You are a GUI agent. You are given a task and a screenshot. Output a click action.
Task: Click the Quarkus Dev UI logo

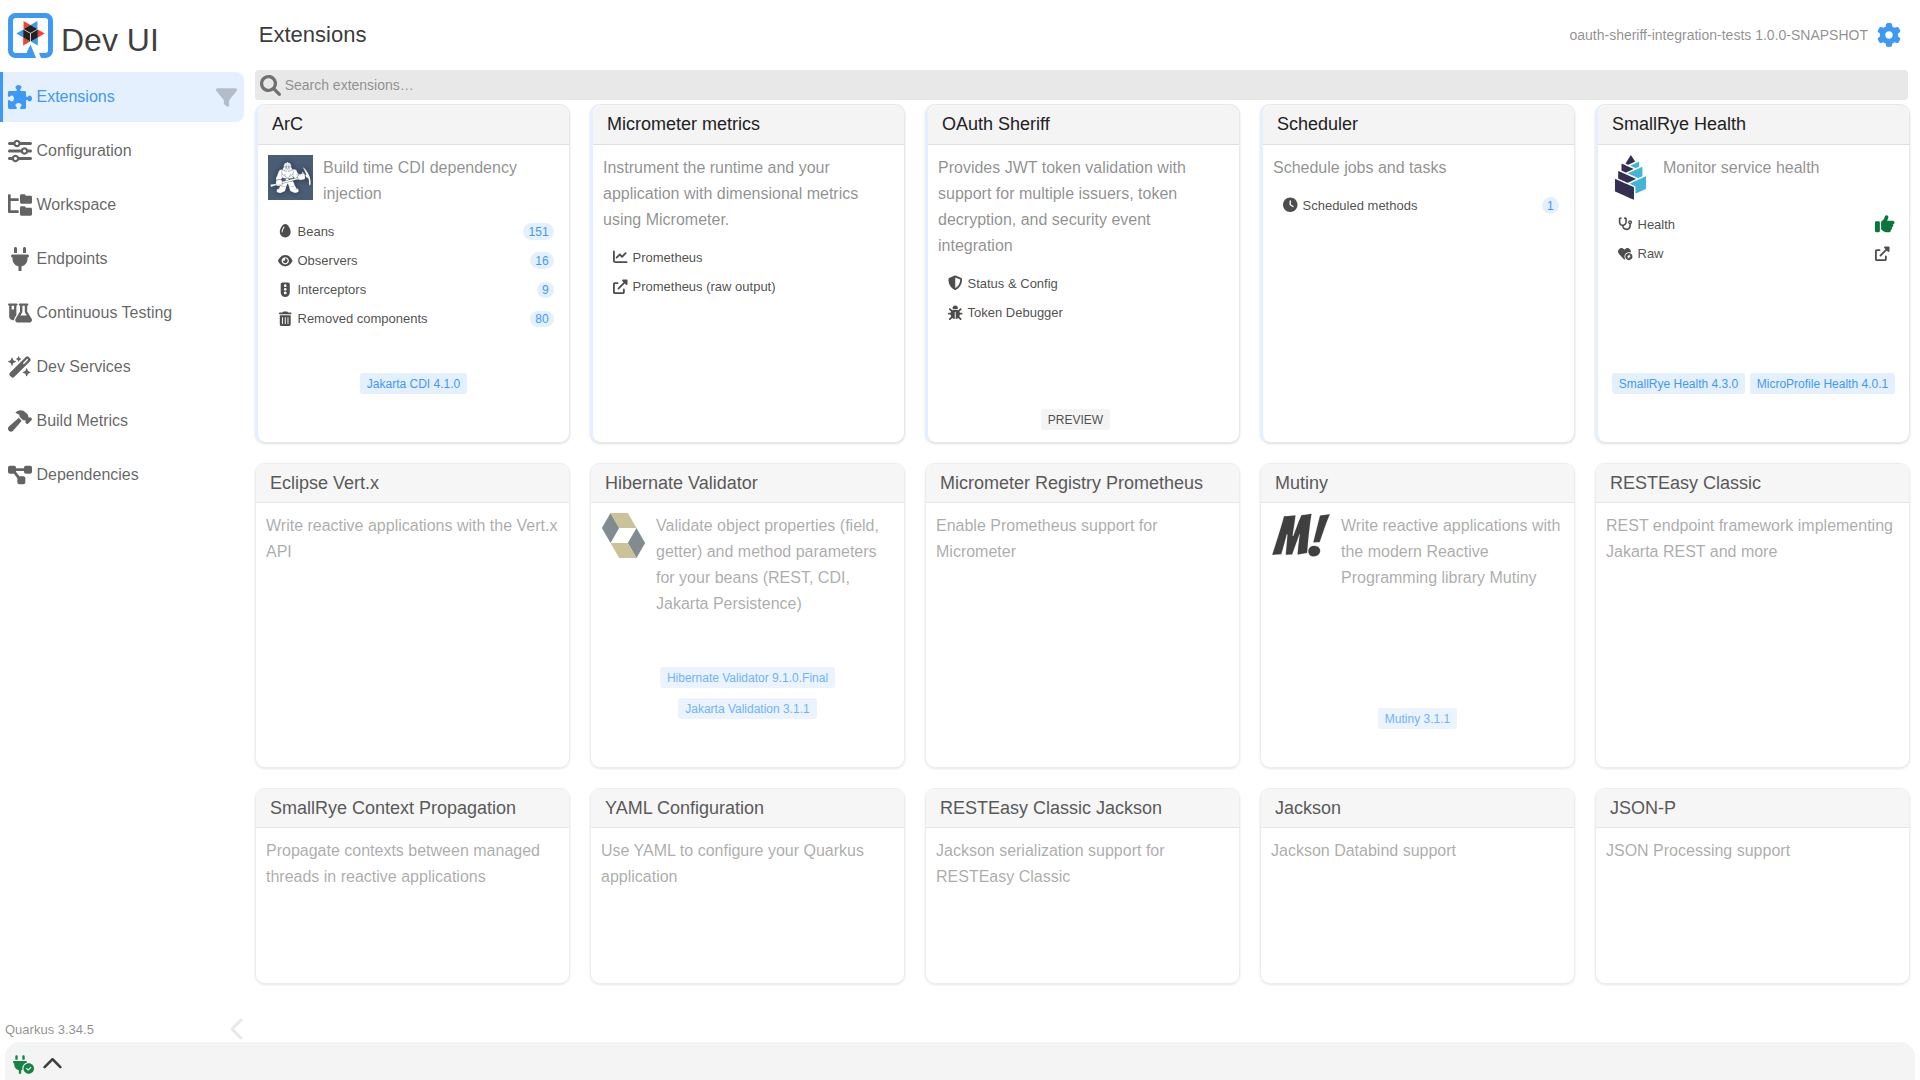coord(30,36)
